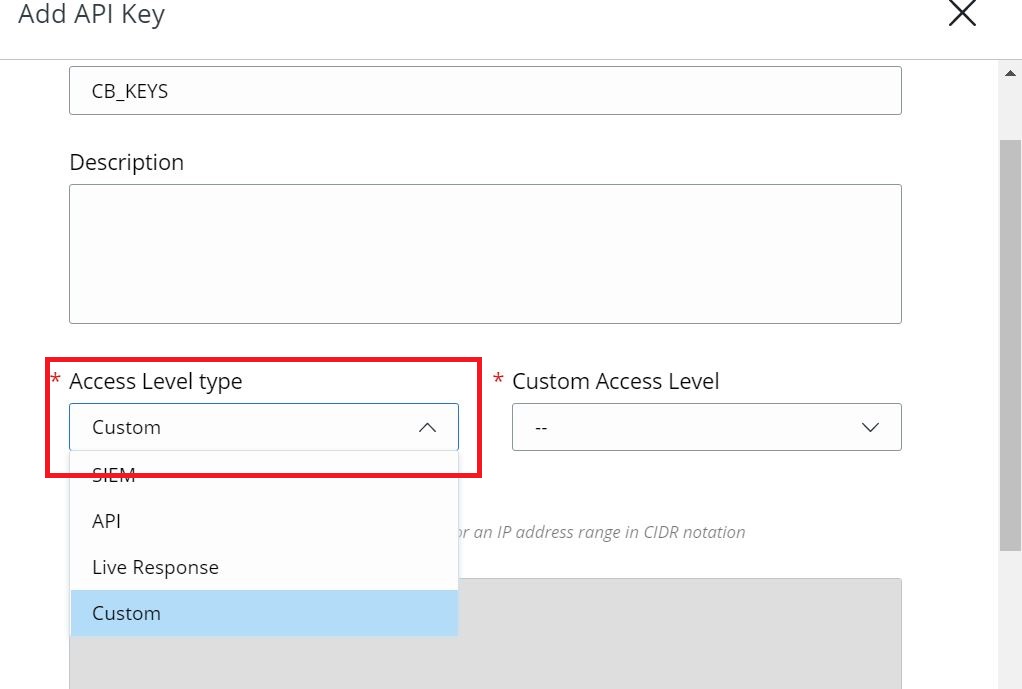The width and height of the screenshot is (1022, 689).
Task: Click the Add API Key dialog title
Action: pos(91,15)
